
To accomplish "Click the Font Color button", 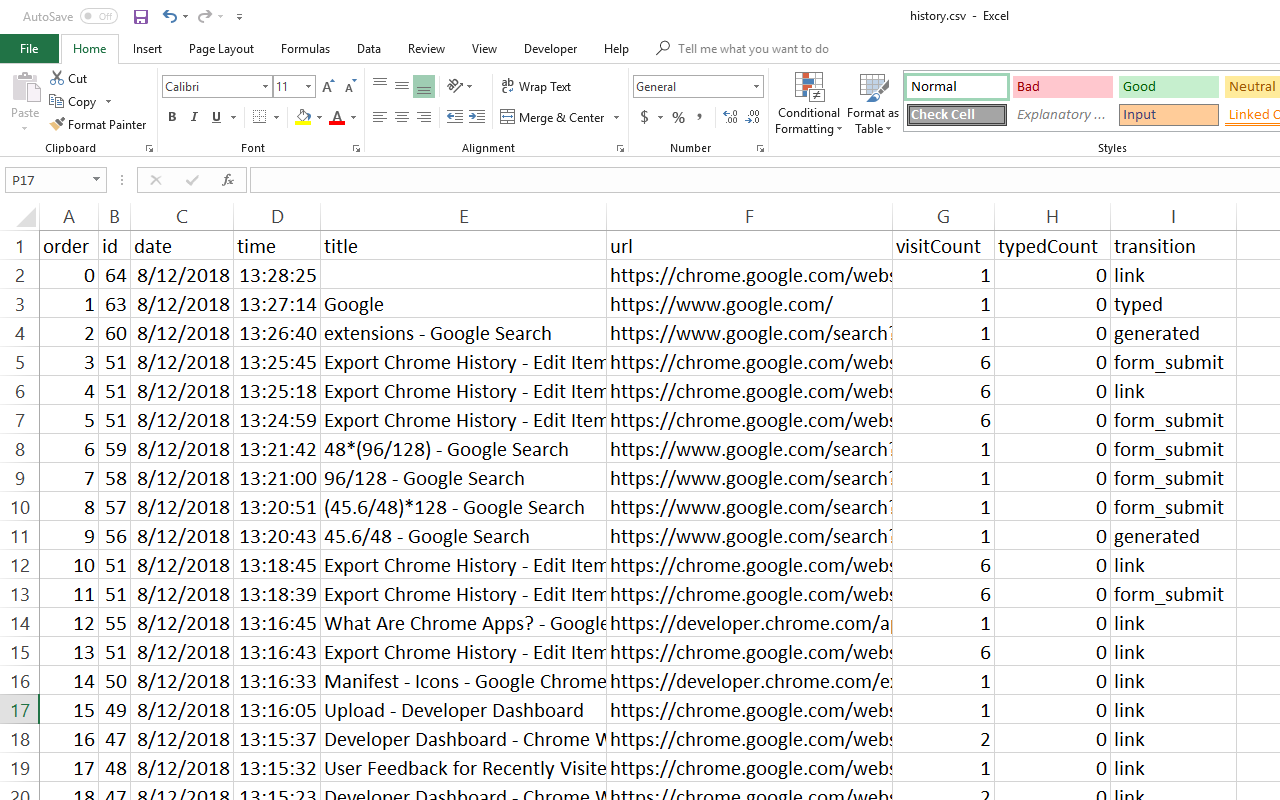I will 337,118.
